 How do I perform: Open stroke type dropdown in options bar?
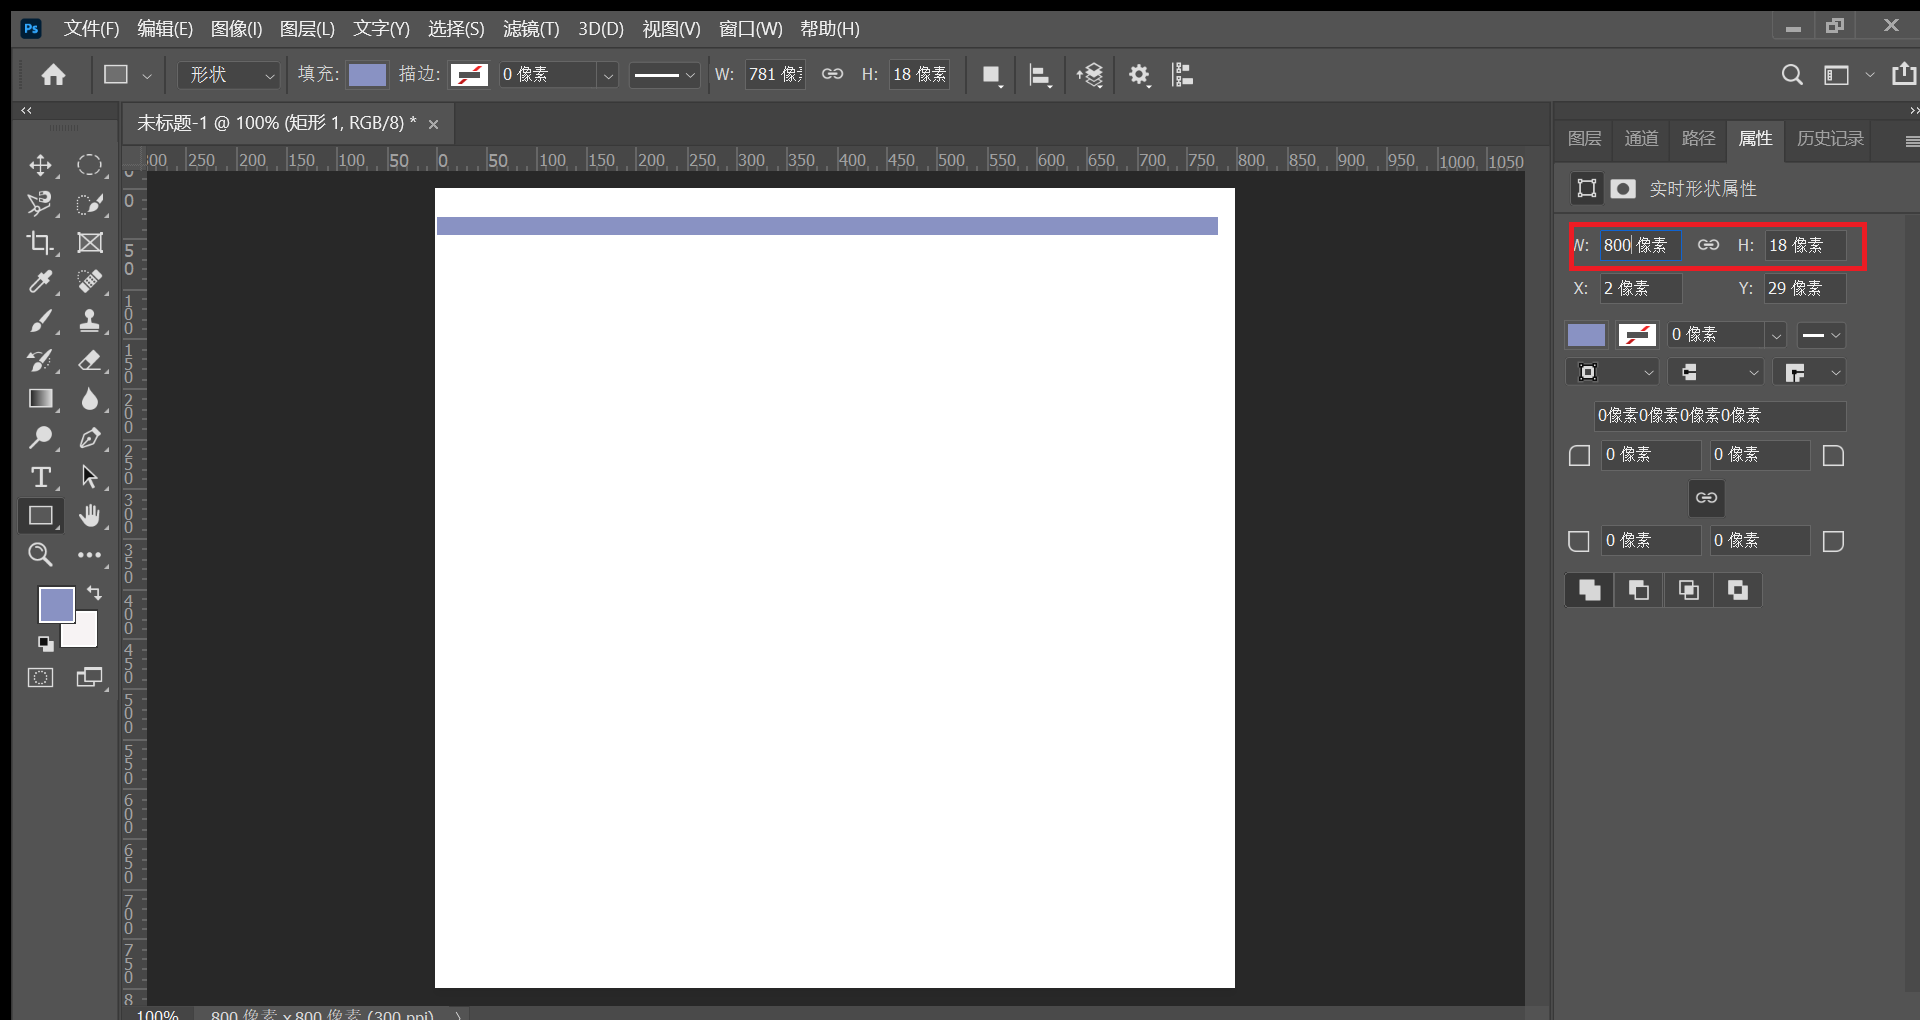click(664, 75)
